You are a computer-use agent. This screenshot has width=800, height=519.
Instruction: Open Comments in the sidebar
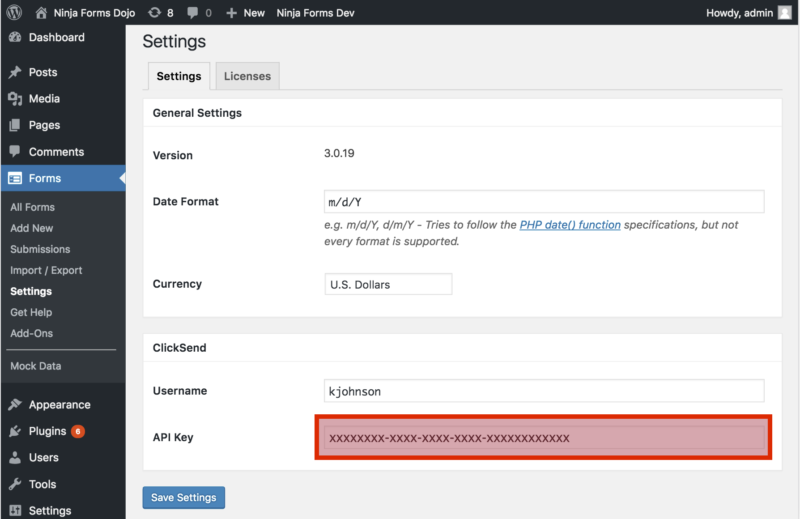56,152
